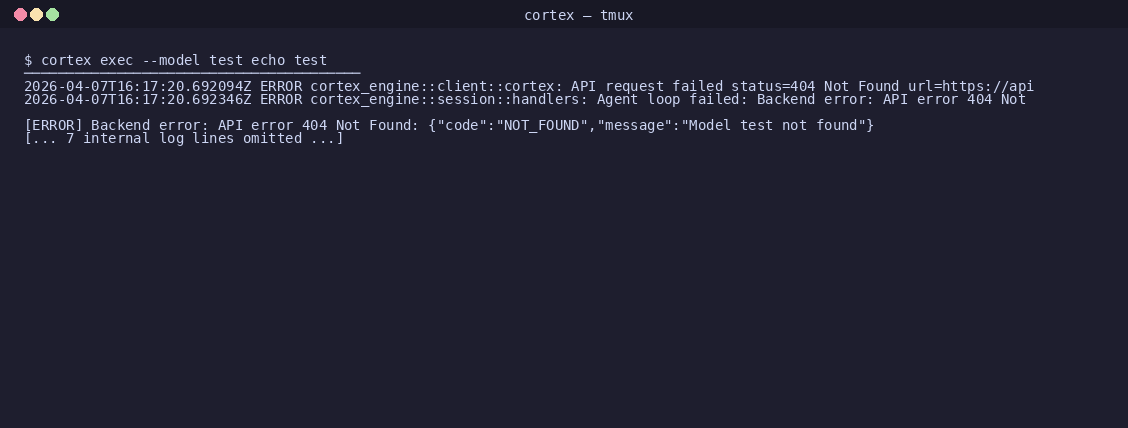Viewport: 1128px width, 428px height.
Task: Click the first timestamp 2026-04-07T16:17:20.692094Z
Action: [137, 86]
